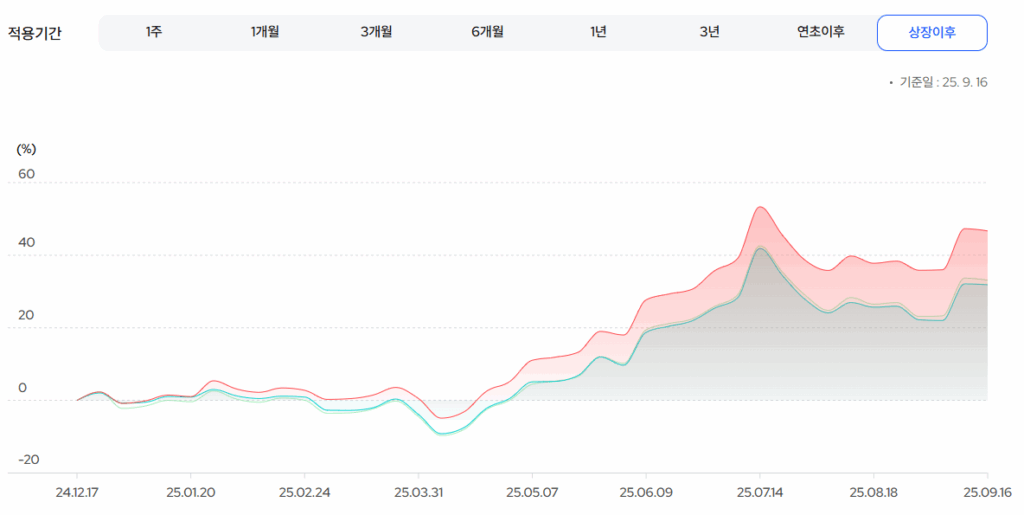Choose the 연초이후 period tab

[x=820, y=32]
